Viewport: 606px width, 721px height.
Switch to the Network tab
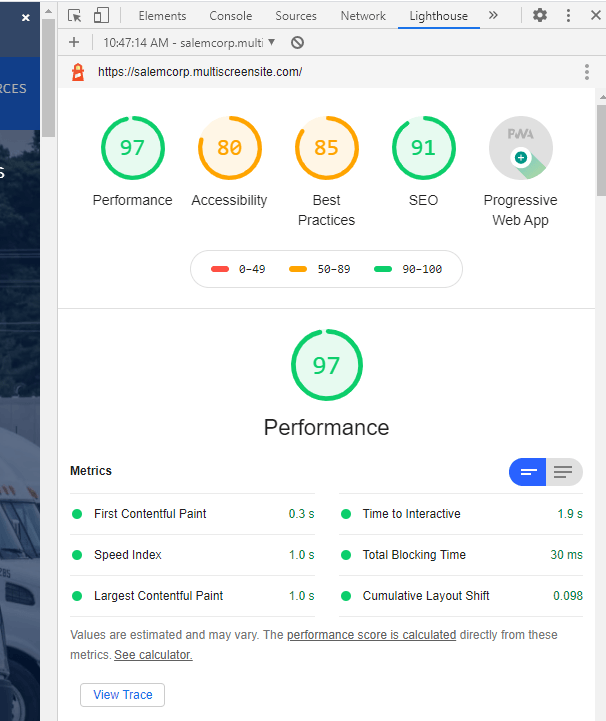pos(363,16)
